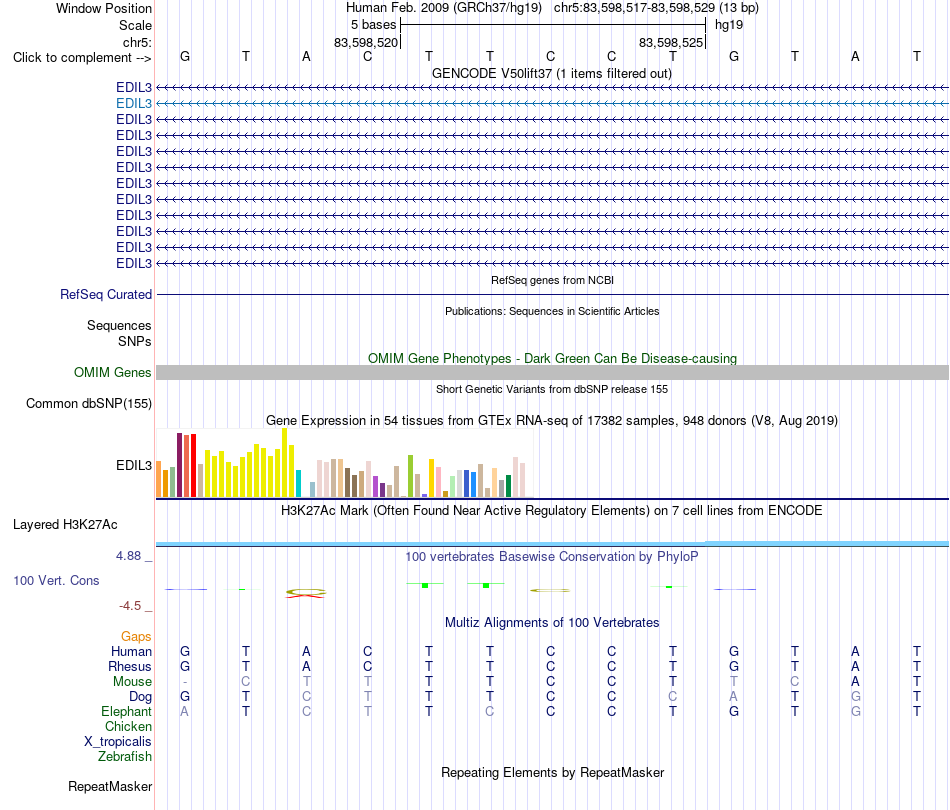Screen dimensions: 950x810
Task: Click the -4.5 lower scale value
Action: (130, 606)
